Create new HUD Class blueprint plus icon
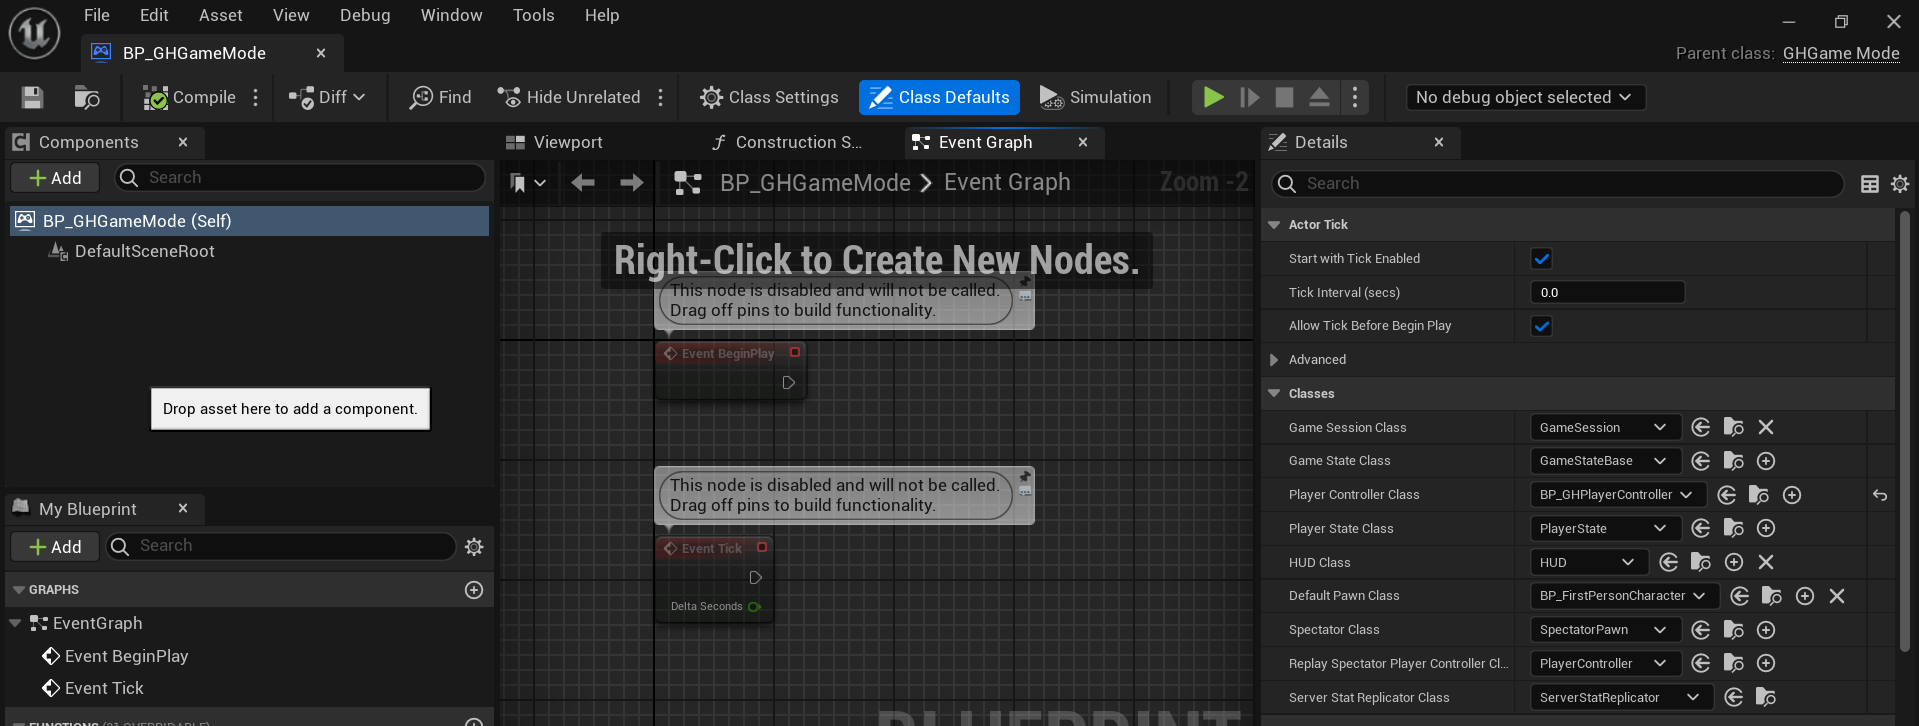Screen dimensions: 1919x726 point(1734,562)
